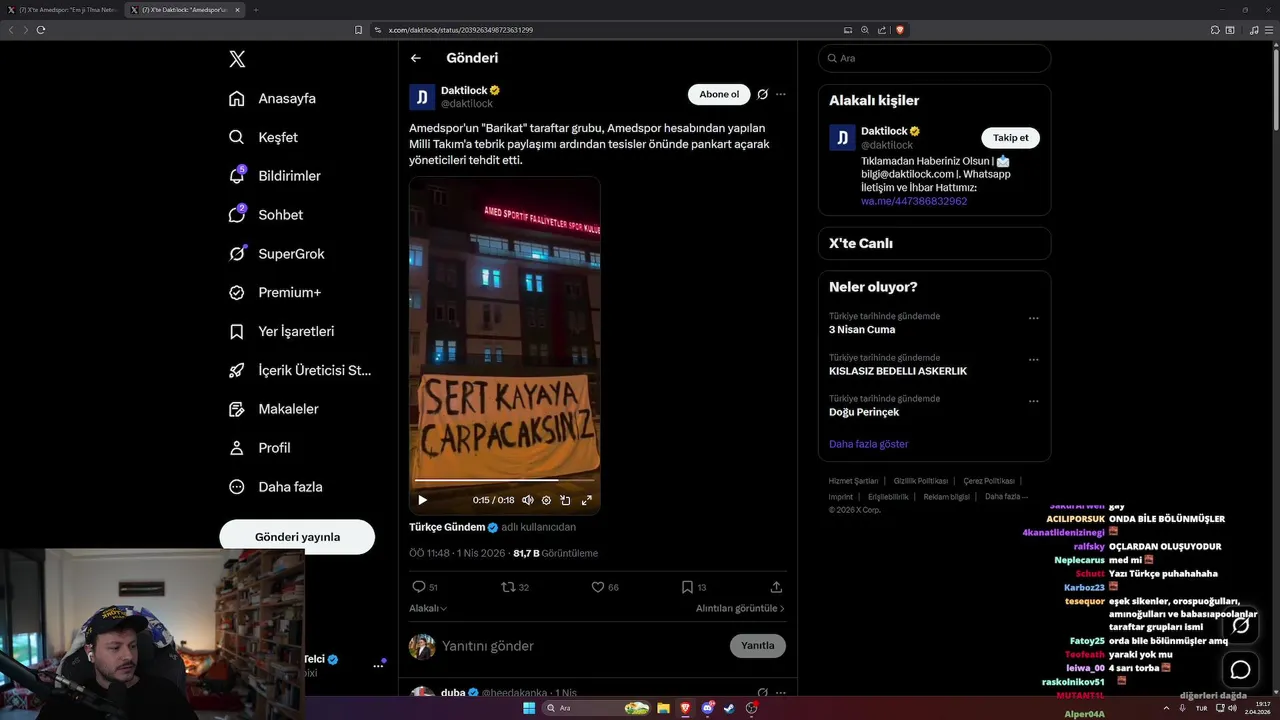Open Alıntıları görüntüle link
The image size is (1280, 720).
740,608
